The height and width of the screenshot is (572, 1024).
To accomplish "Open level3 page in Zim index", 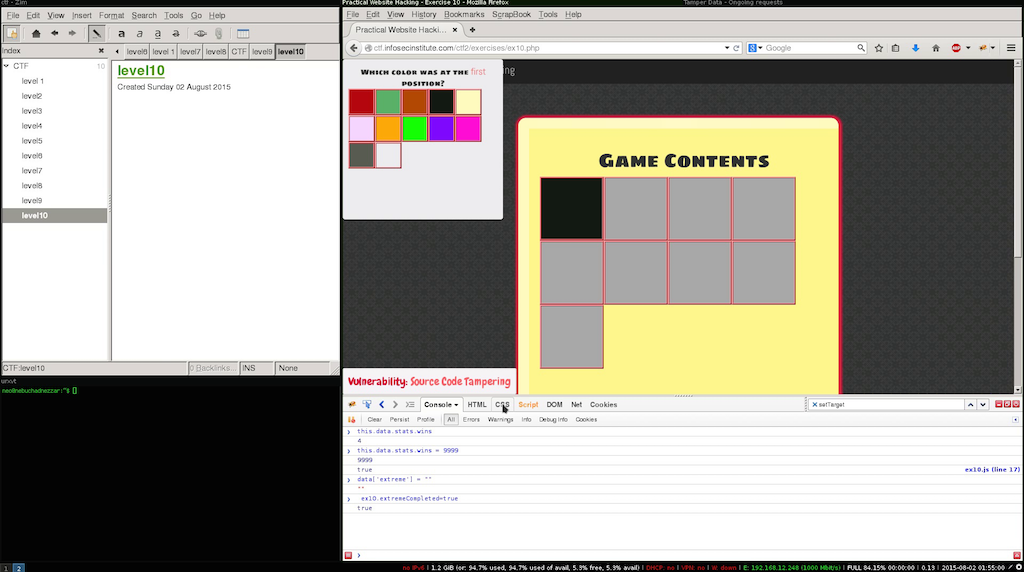I will (31, 111).
